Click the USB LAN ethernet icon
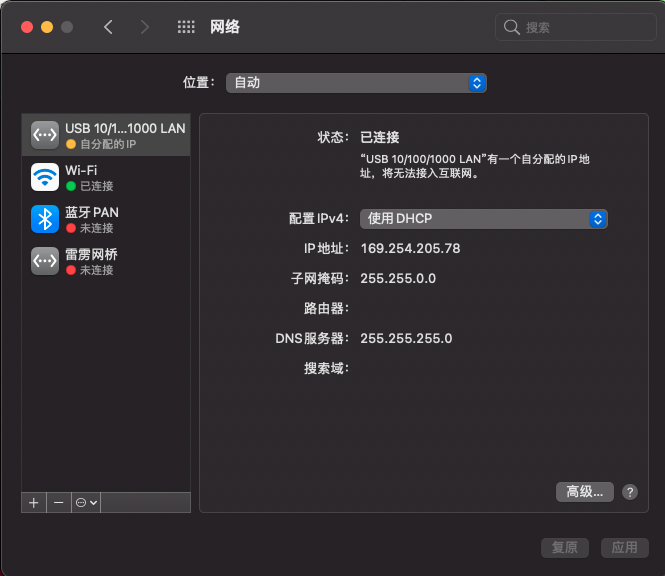 (x=45, y=135)
